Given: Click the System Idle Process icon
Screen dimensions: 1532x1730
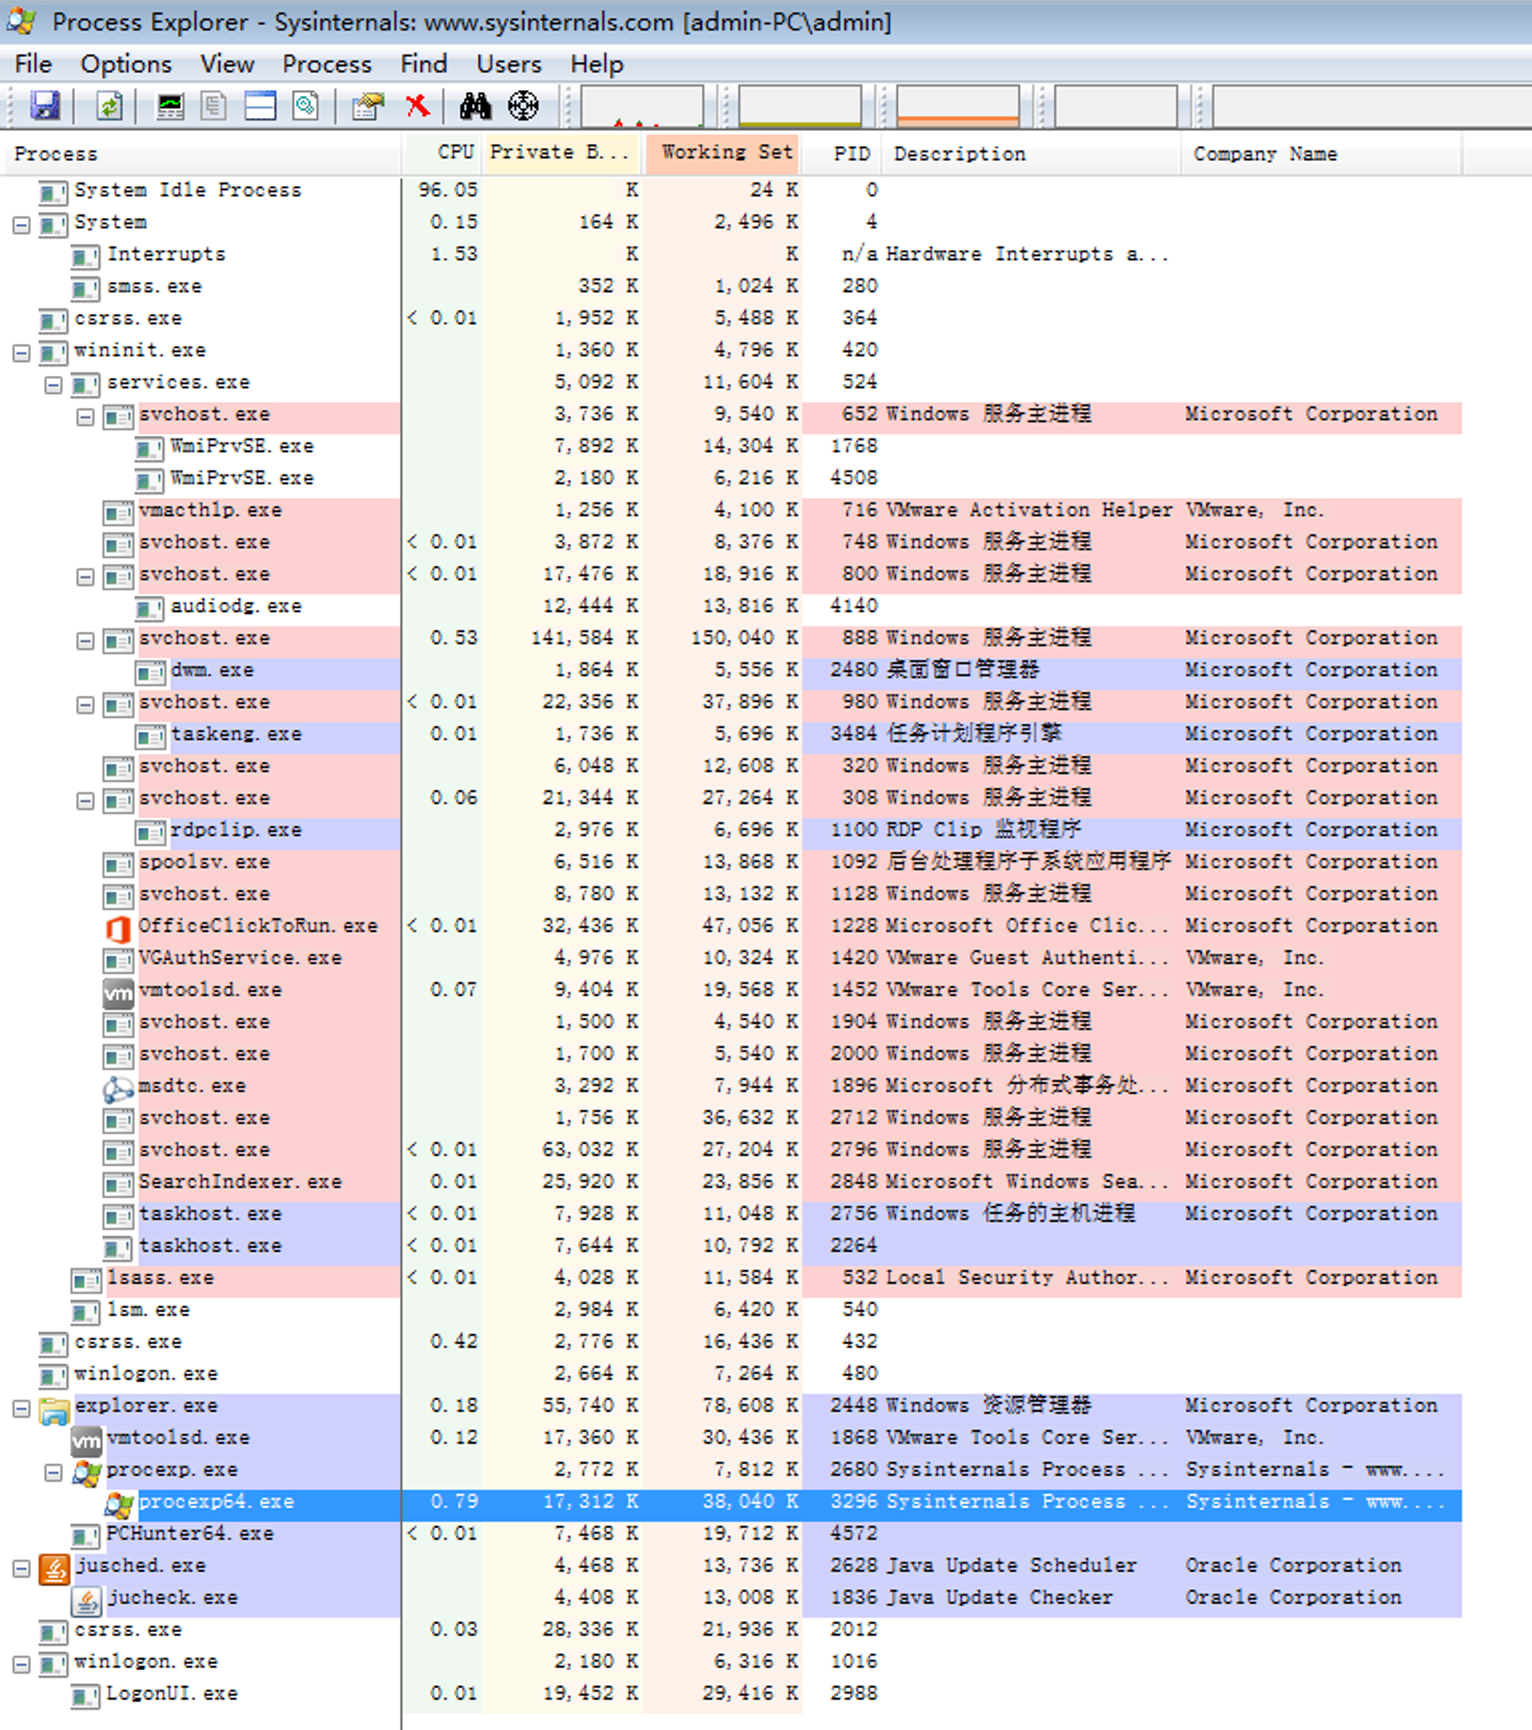Looking at the screenshot, I should point(53,192).
